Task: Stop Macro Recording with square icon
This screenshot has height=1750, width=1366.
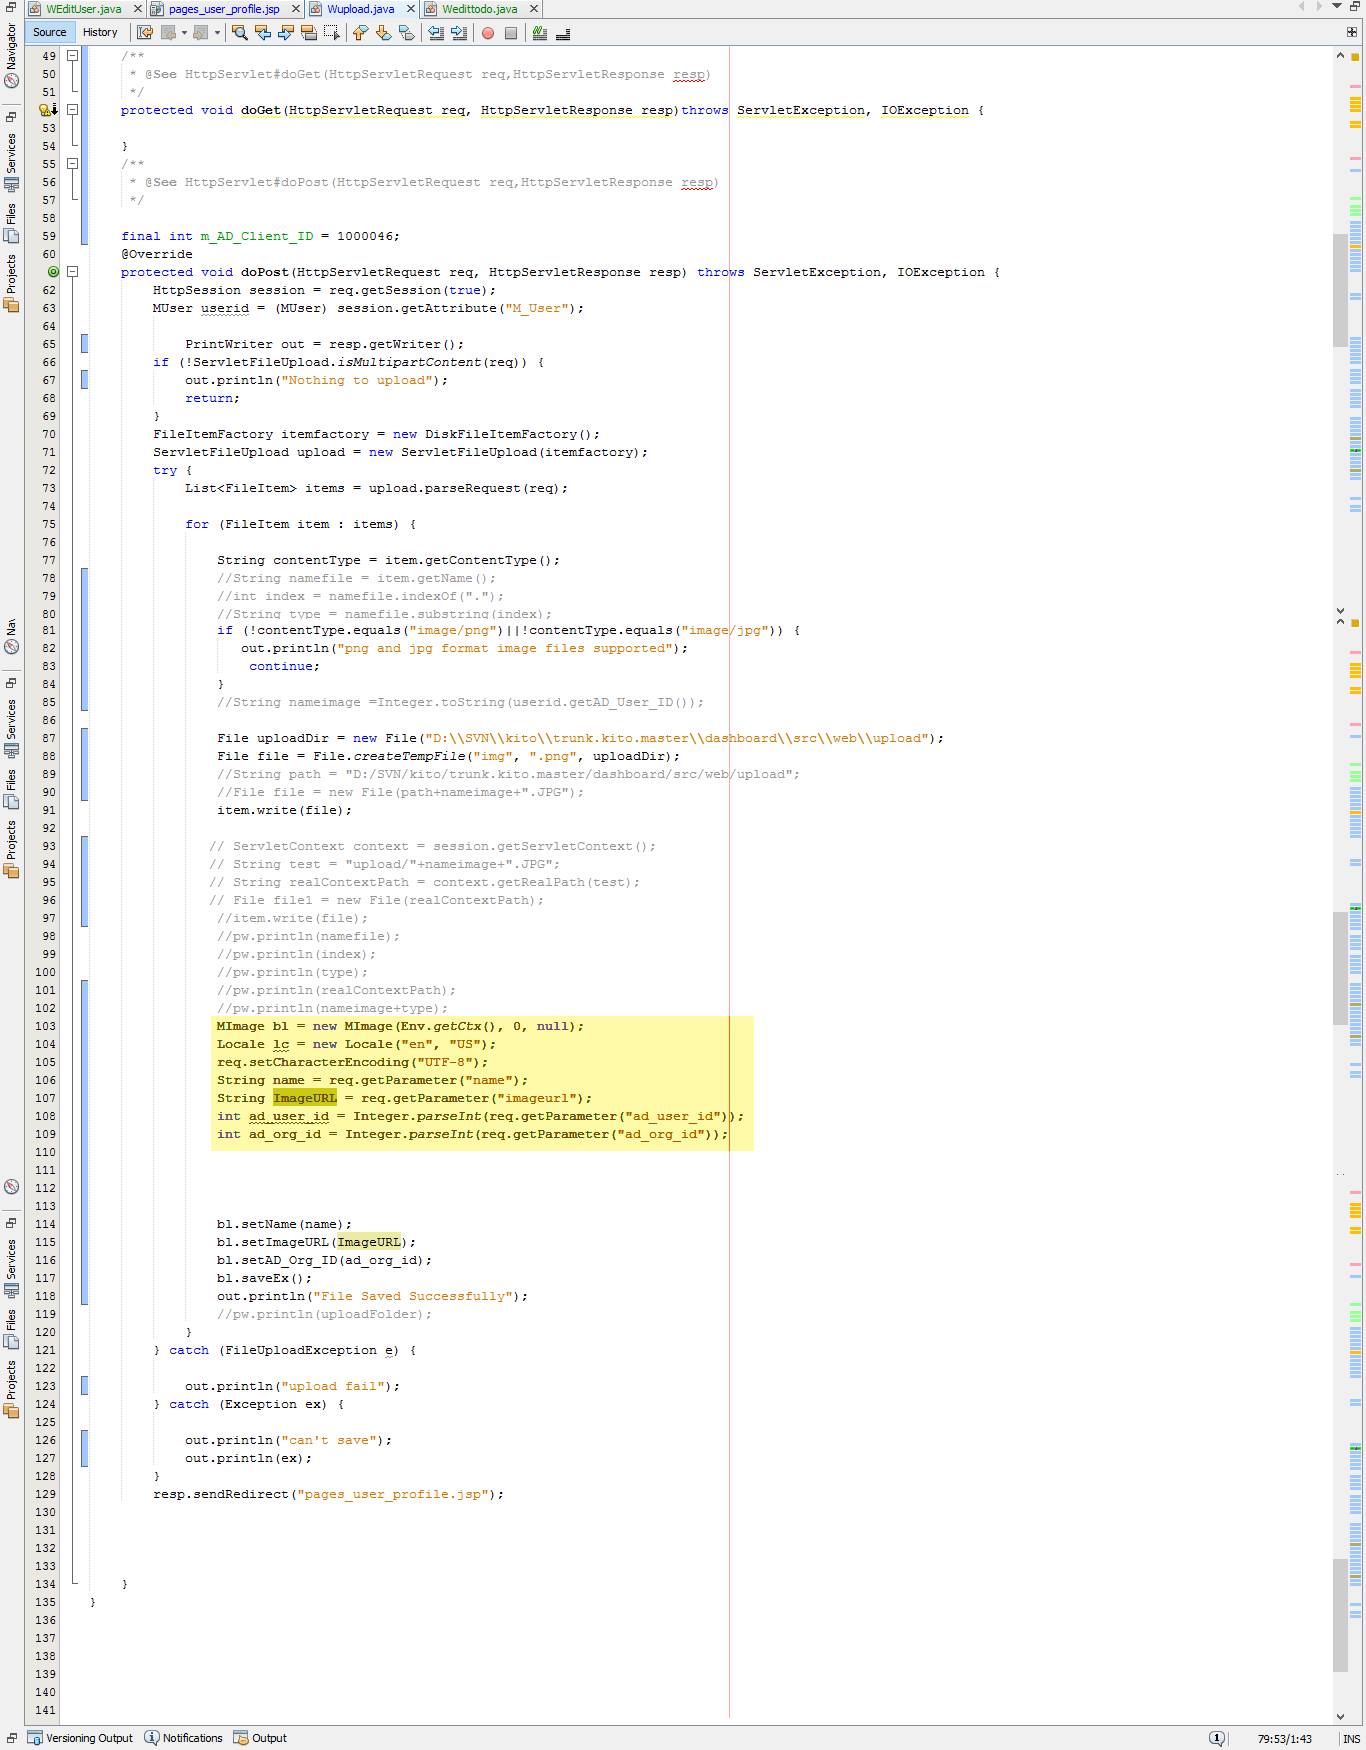Action: click(x=511, y=32)
